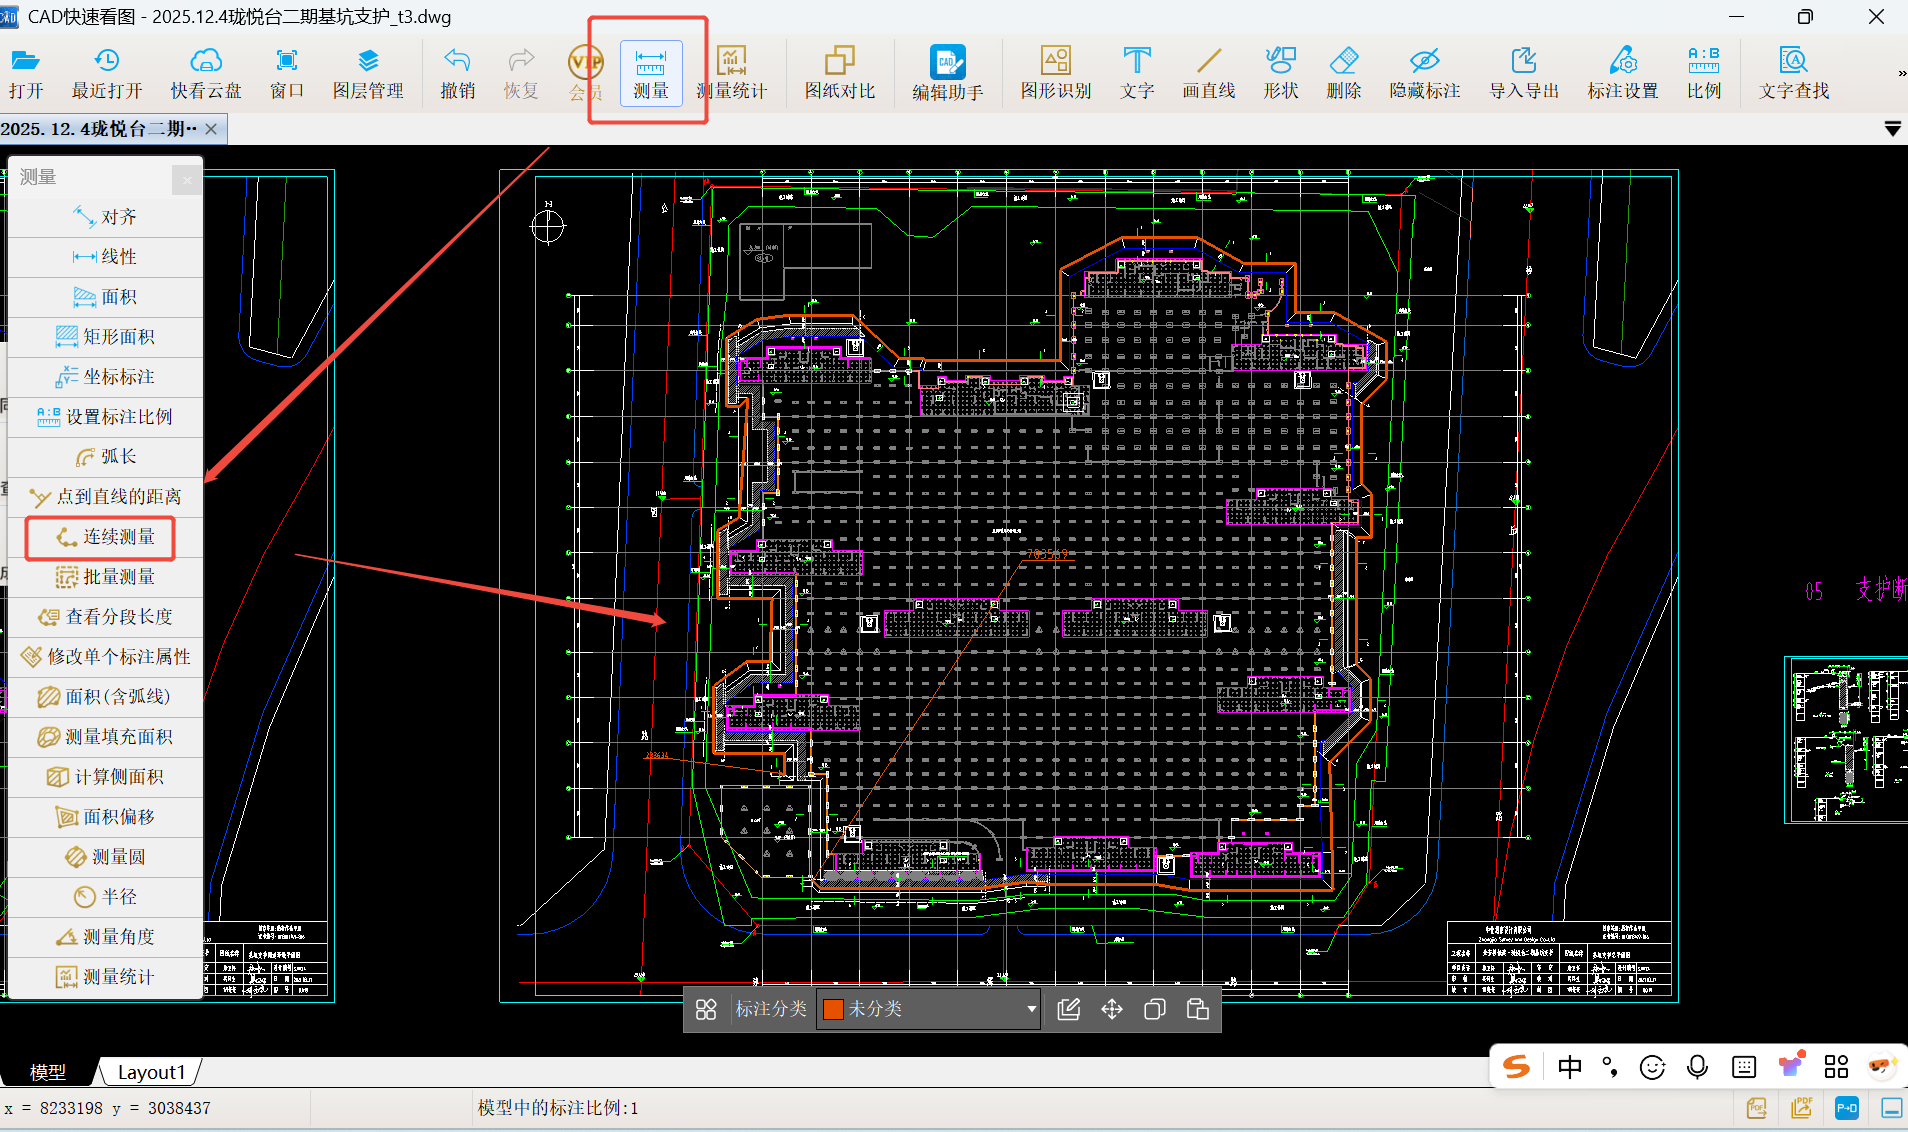Close the measurement panel
The width and height of the screenshot is (1908, 1132).
click(187, 179)
